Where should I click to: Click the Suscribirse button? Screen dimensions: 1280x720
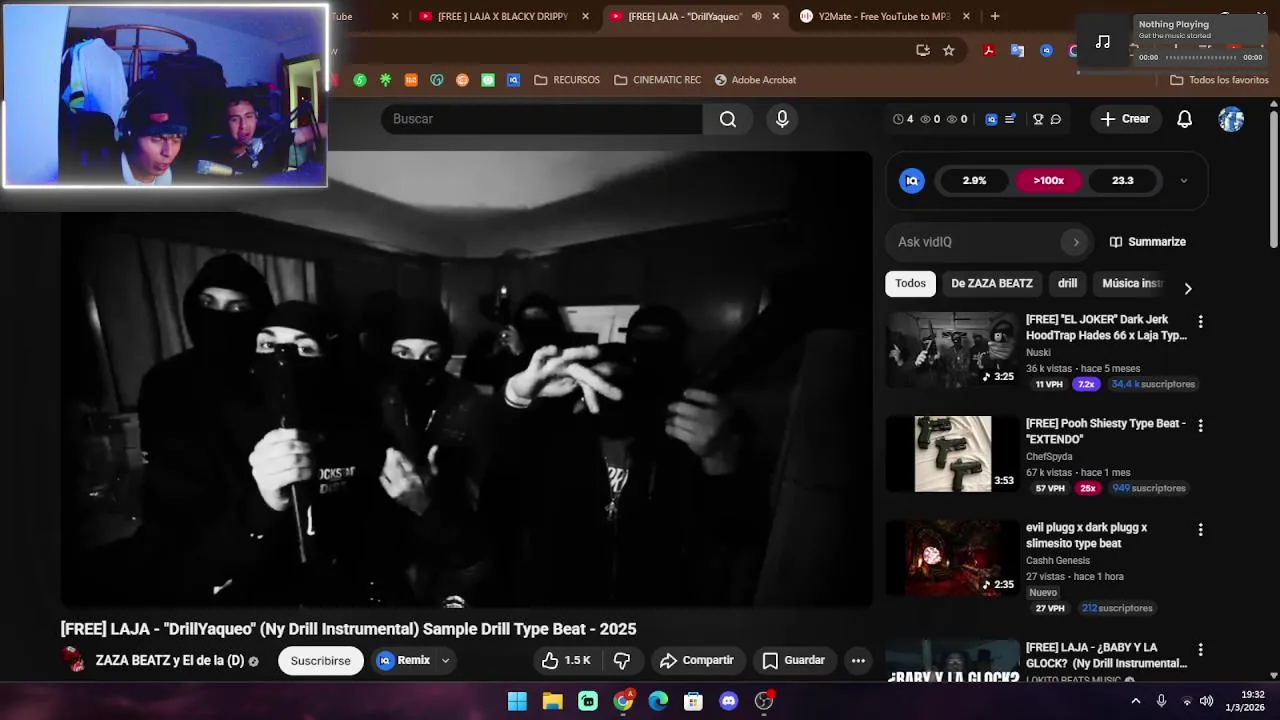tap(320, 661)
